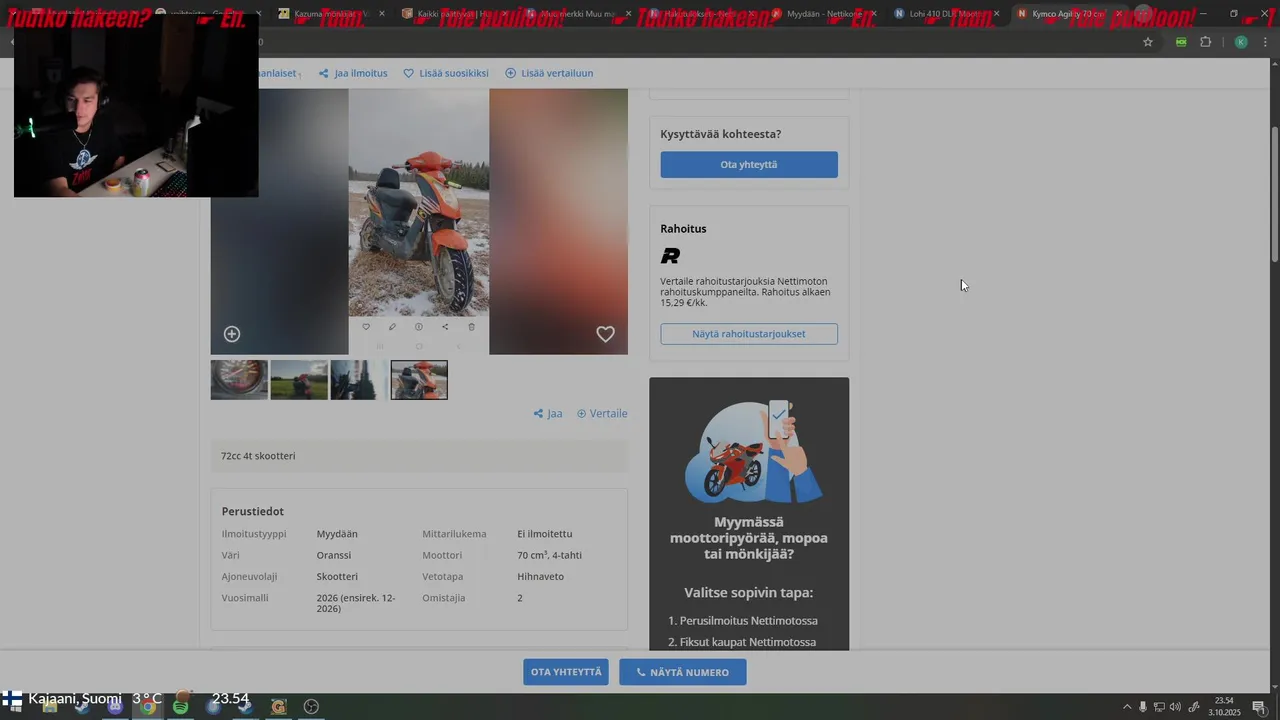1280x720 pixels.
Task: Bookmark this page with the star icon
Action: (x=1148, y=42)
